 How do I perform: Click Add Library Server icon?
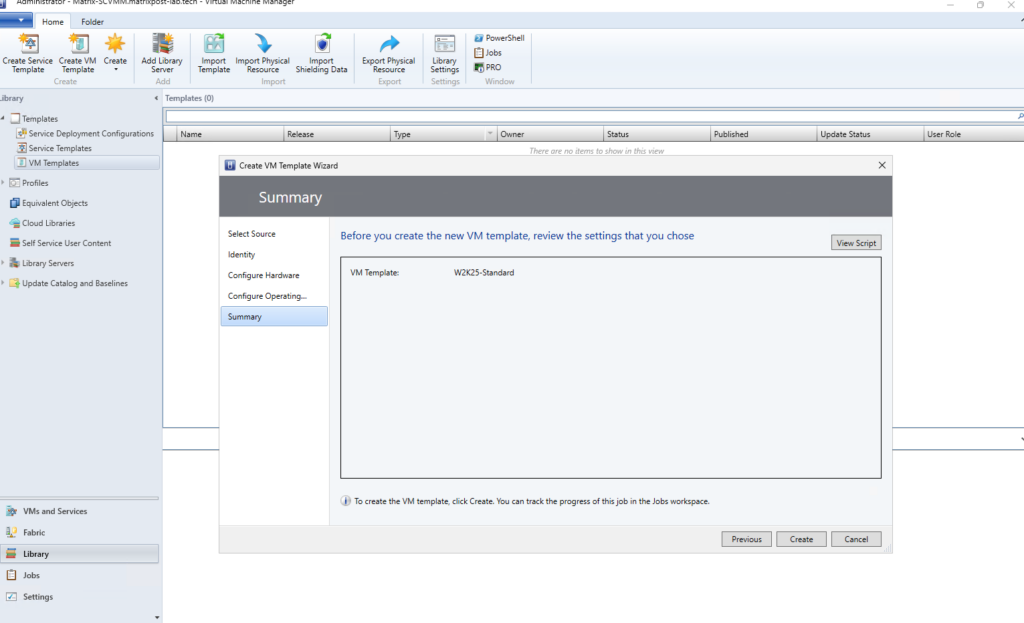(162, 53)
